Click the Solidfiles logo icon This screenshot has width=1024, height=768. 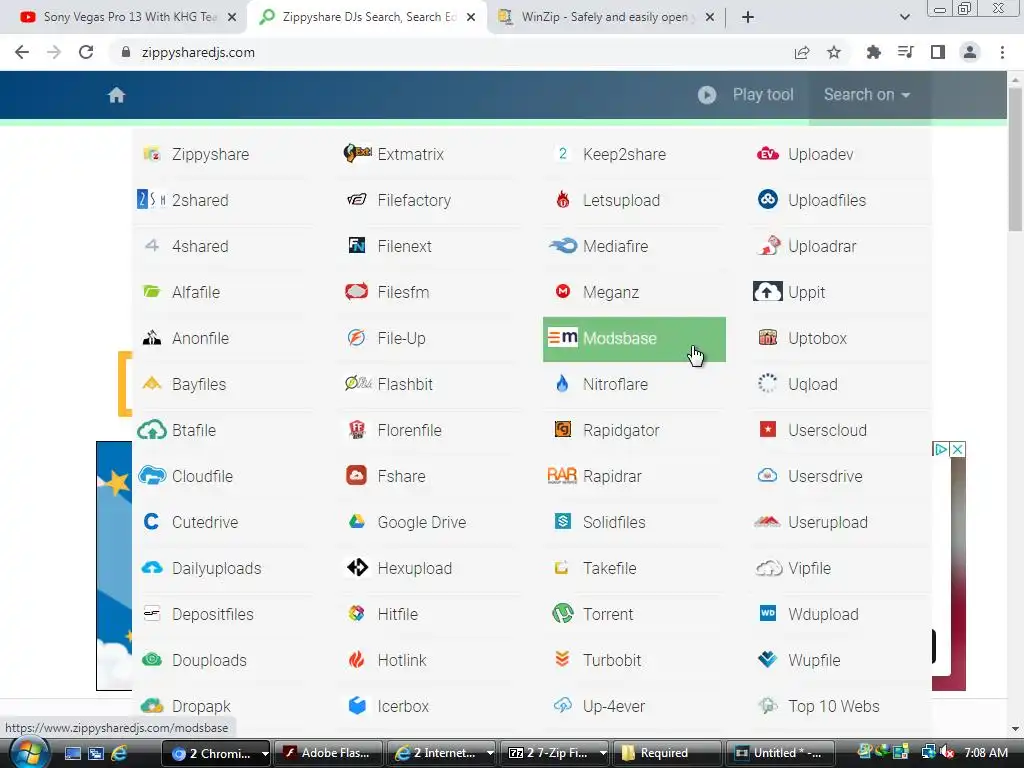[x=562, y=521]
